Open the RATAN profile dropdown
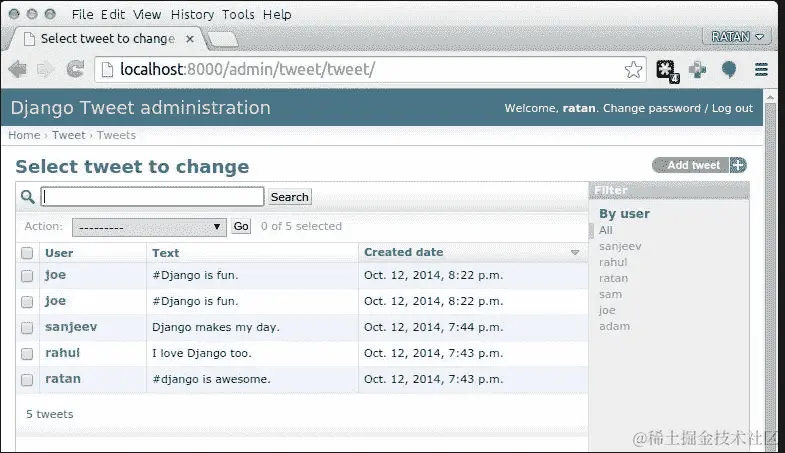785x453 pixels. click(x=736, y=37)
